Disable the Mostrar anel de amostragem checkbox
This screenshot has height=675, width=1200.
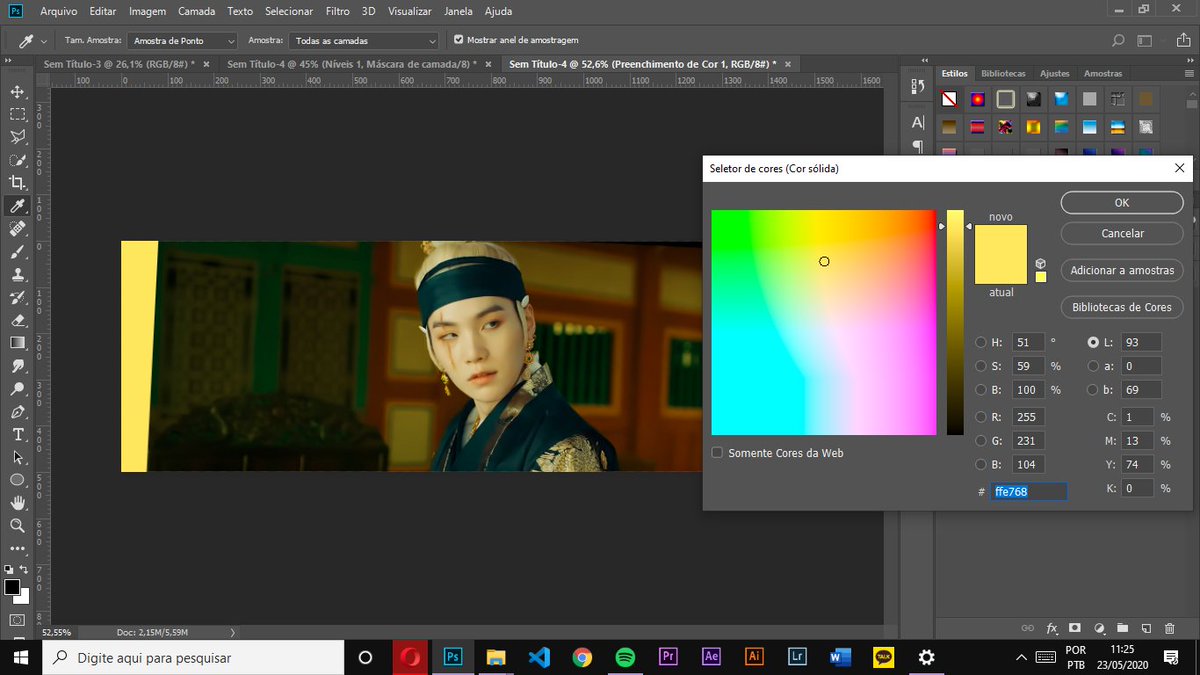pos(457,41)
